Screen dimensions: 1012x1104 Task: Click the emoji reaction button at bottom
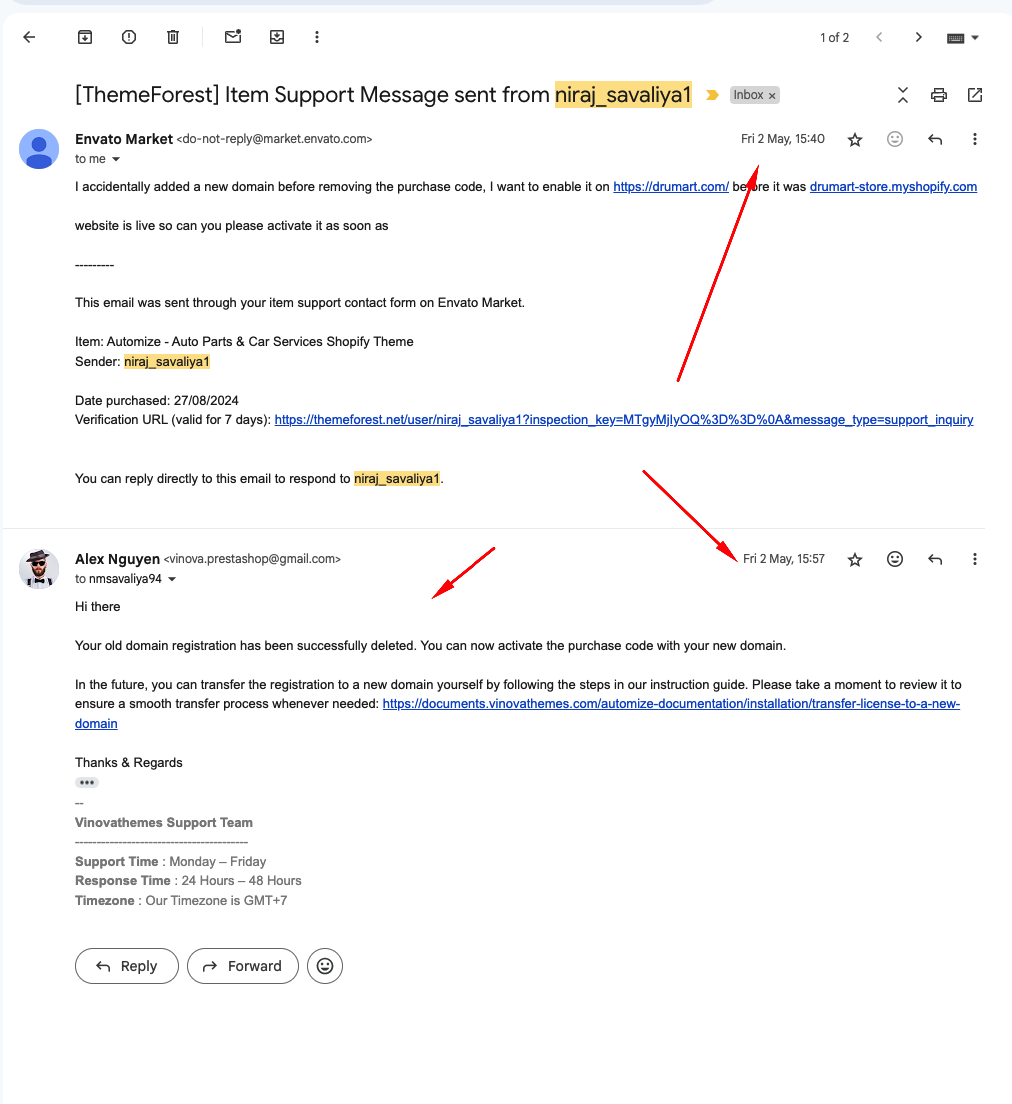click(325, 966)
